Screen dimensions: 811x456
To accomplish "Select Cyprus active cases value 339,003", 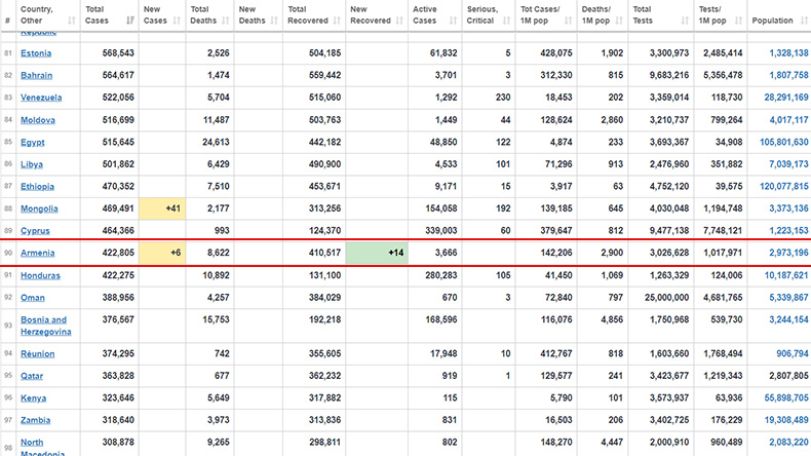I will [x=441, y=231].
